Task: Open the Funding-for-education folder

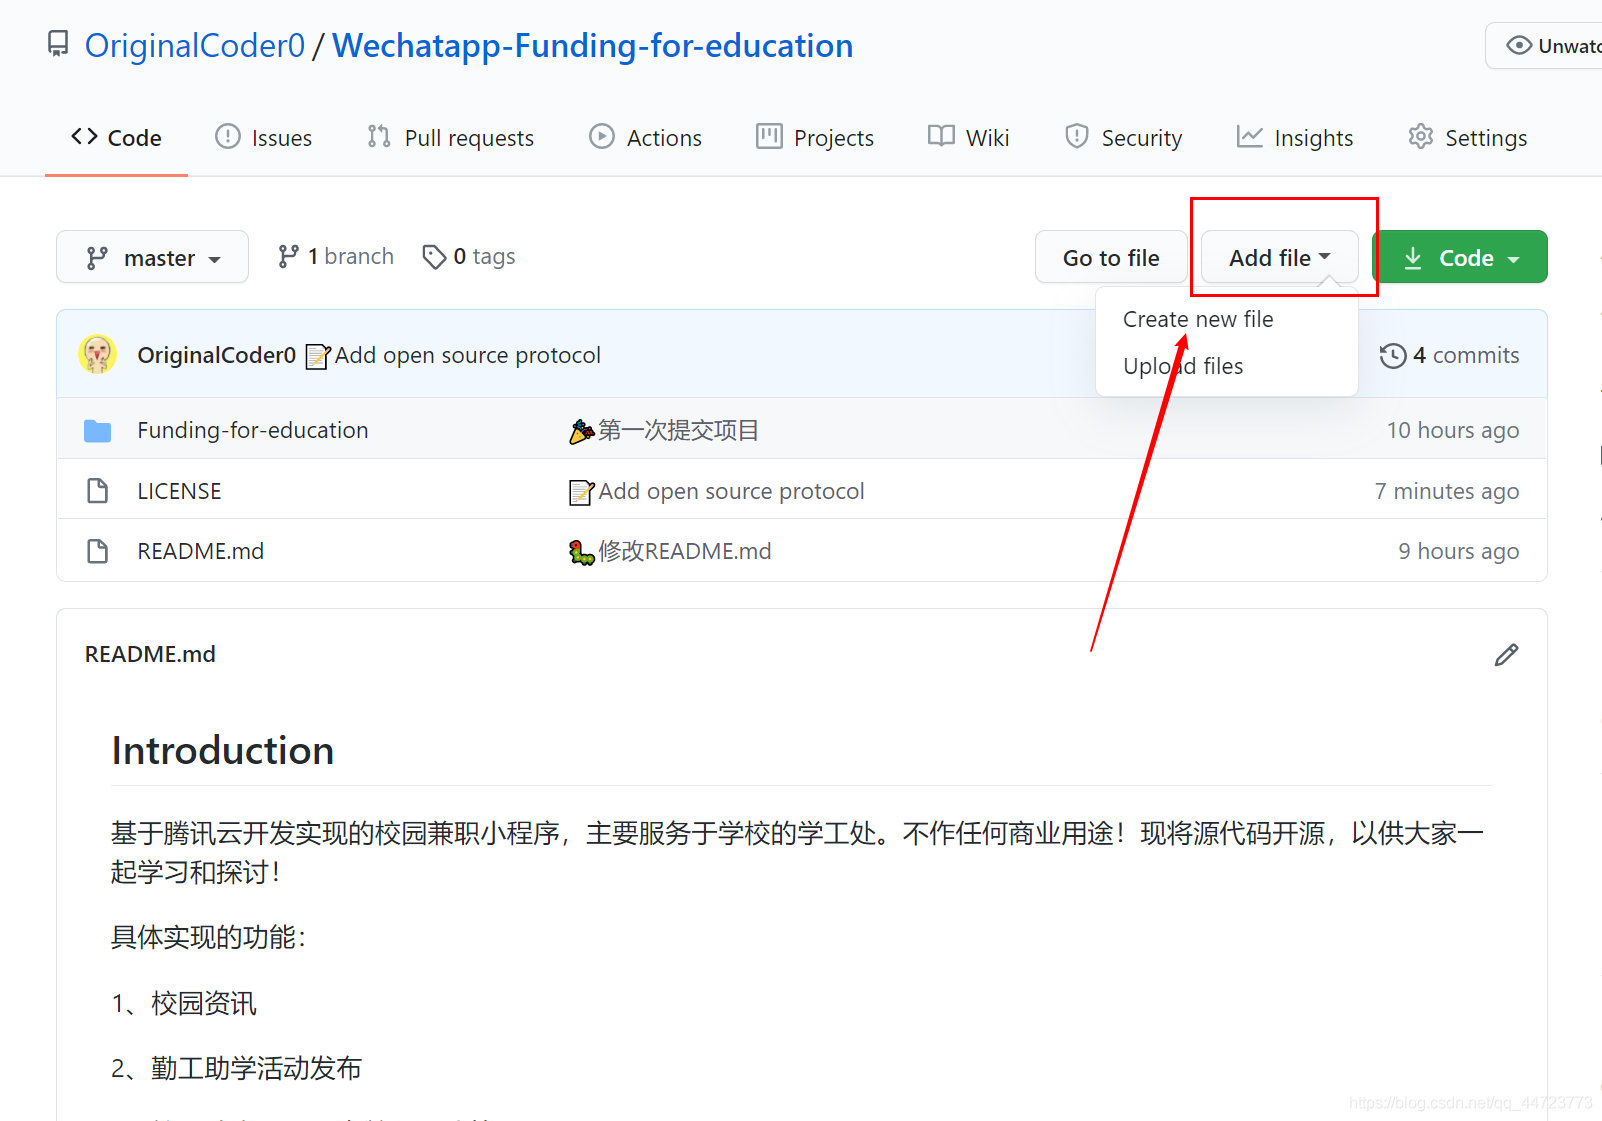Action: 253,430
